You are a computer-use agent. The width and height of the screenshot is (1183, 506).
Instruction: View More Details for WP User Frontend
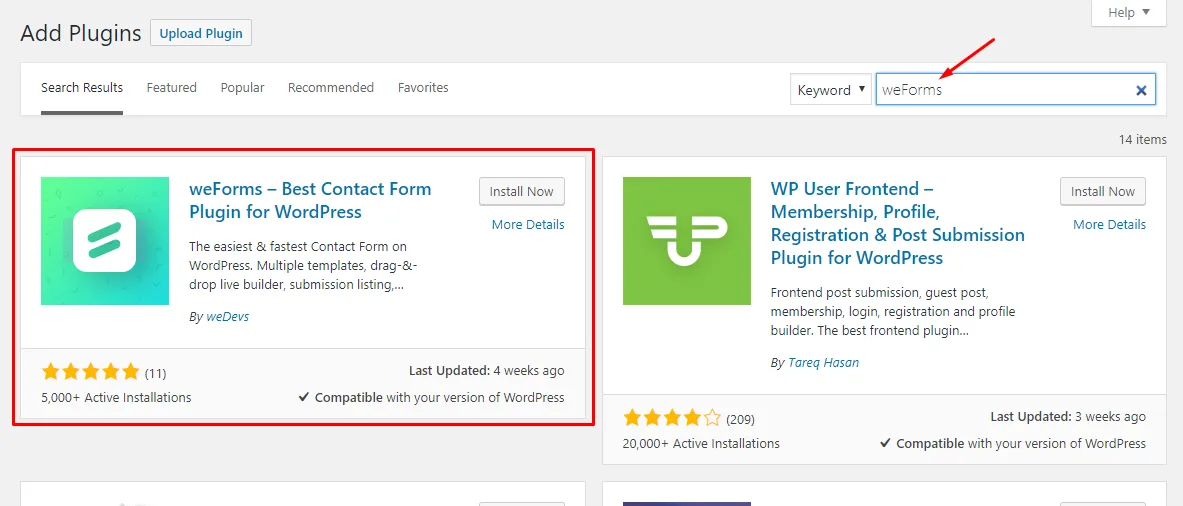pyautogui.click(x=1109, y=225)
